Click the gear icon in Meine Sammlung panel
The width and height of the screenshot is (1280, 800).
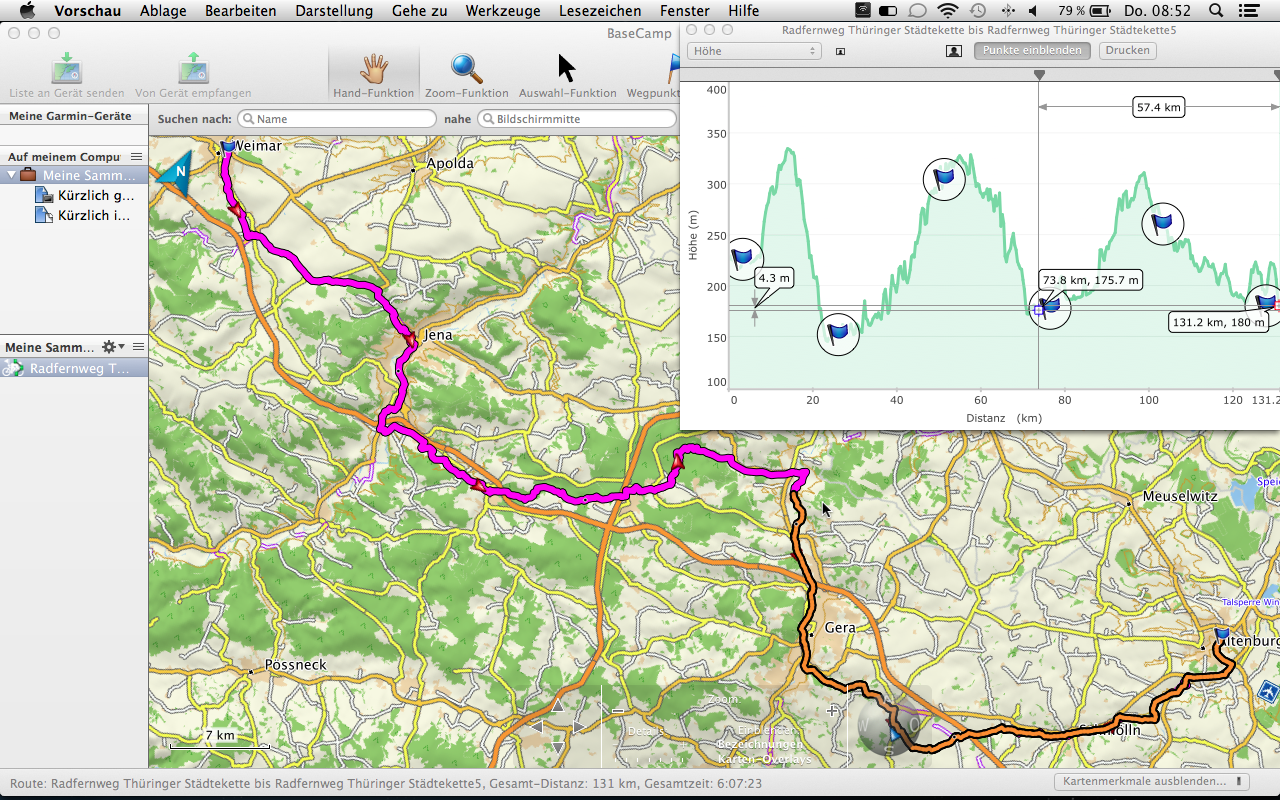pos(110,347)
